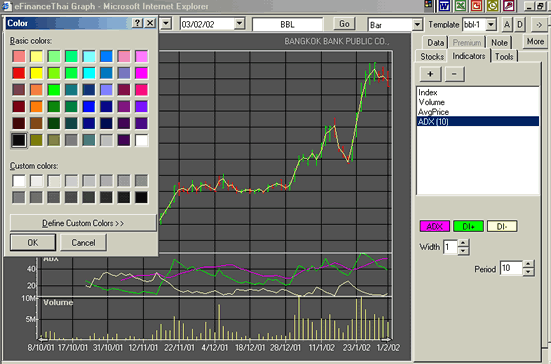Click the Color dialog help question mark
Viewport: 551px width, 364px height.
point(137,23)
